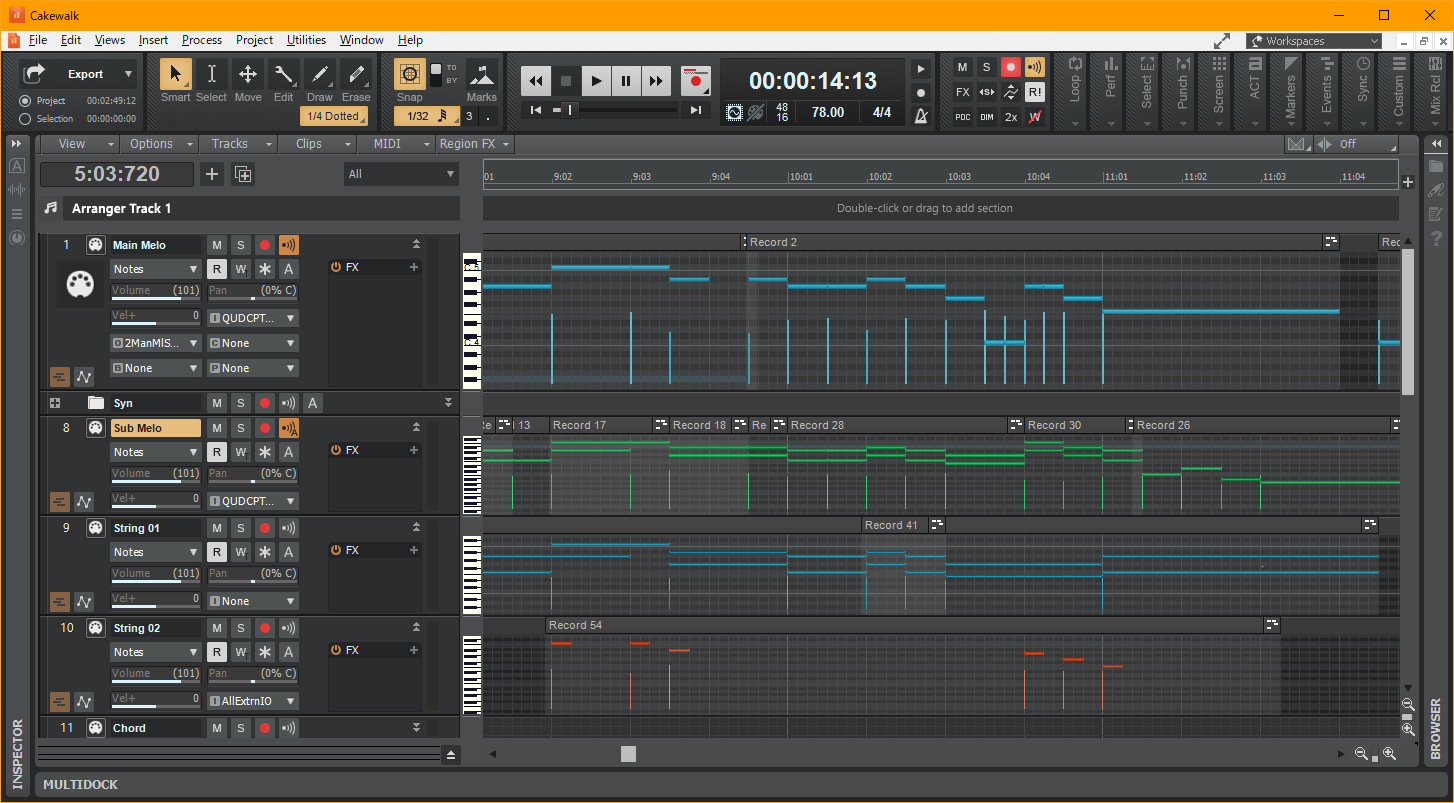Click the Sub Melo track's MIDI icon
This screenshot has width=1454, height=803.
pyautogui.click(x=95, y=428)
